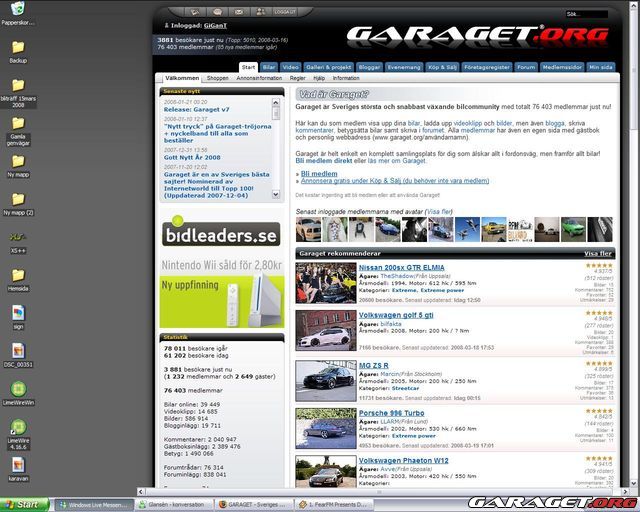Select the Information sub-tab
Image resolution: width=640 pixels, height=512 pixels.
tap(346, 78)
